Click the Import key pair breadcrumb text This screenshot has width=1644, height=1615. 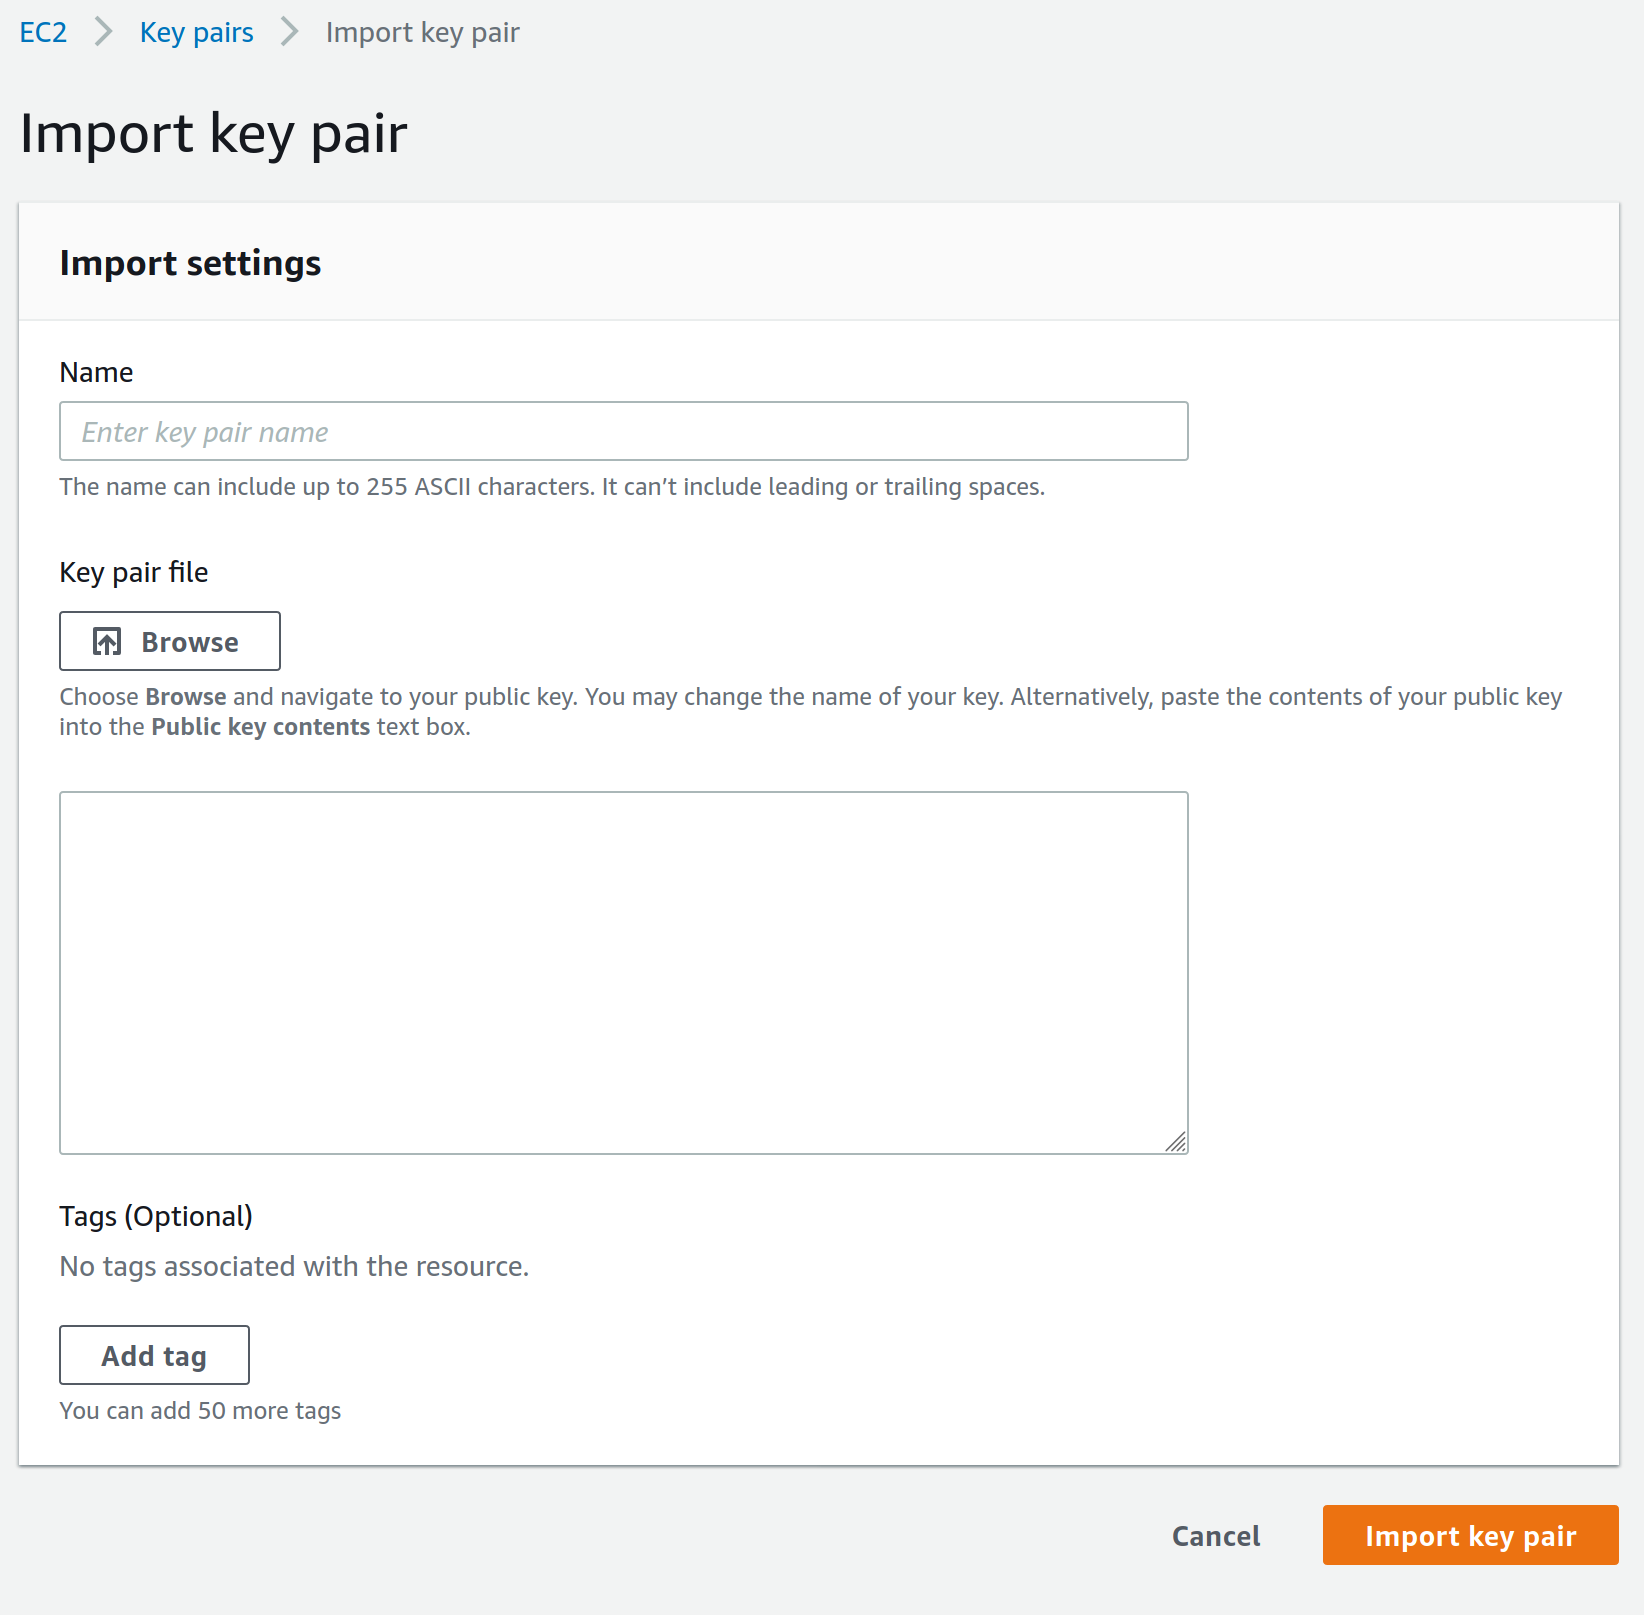tap(422, 32)
